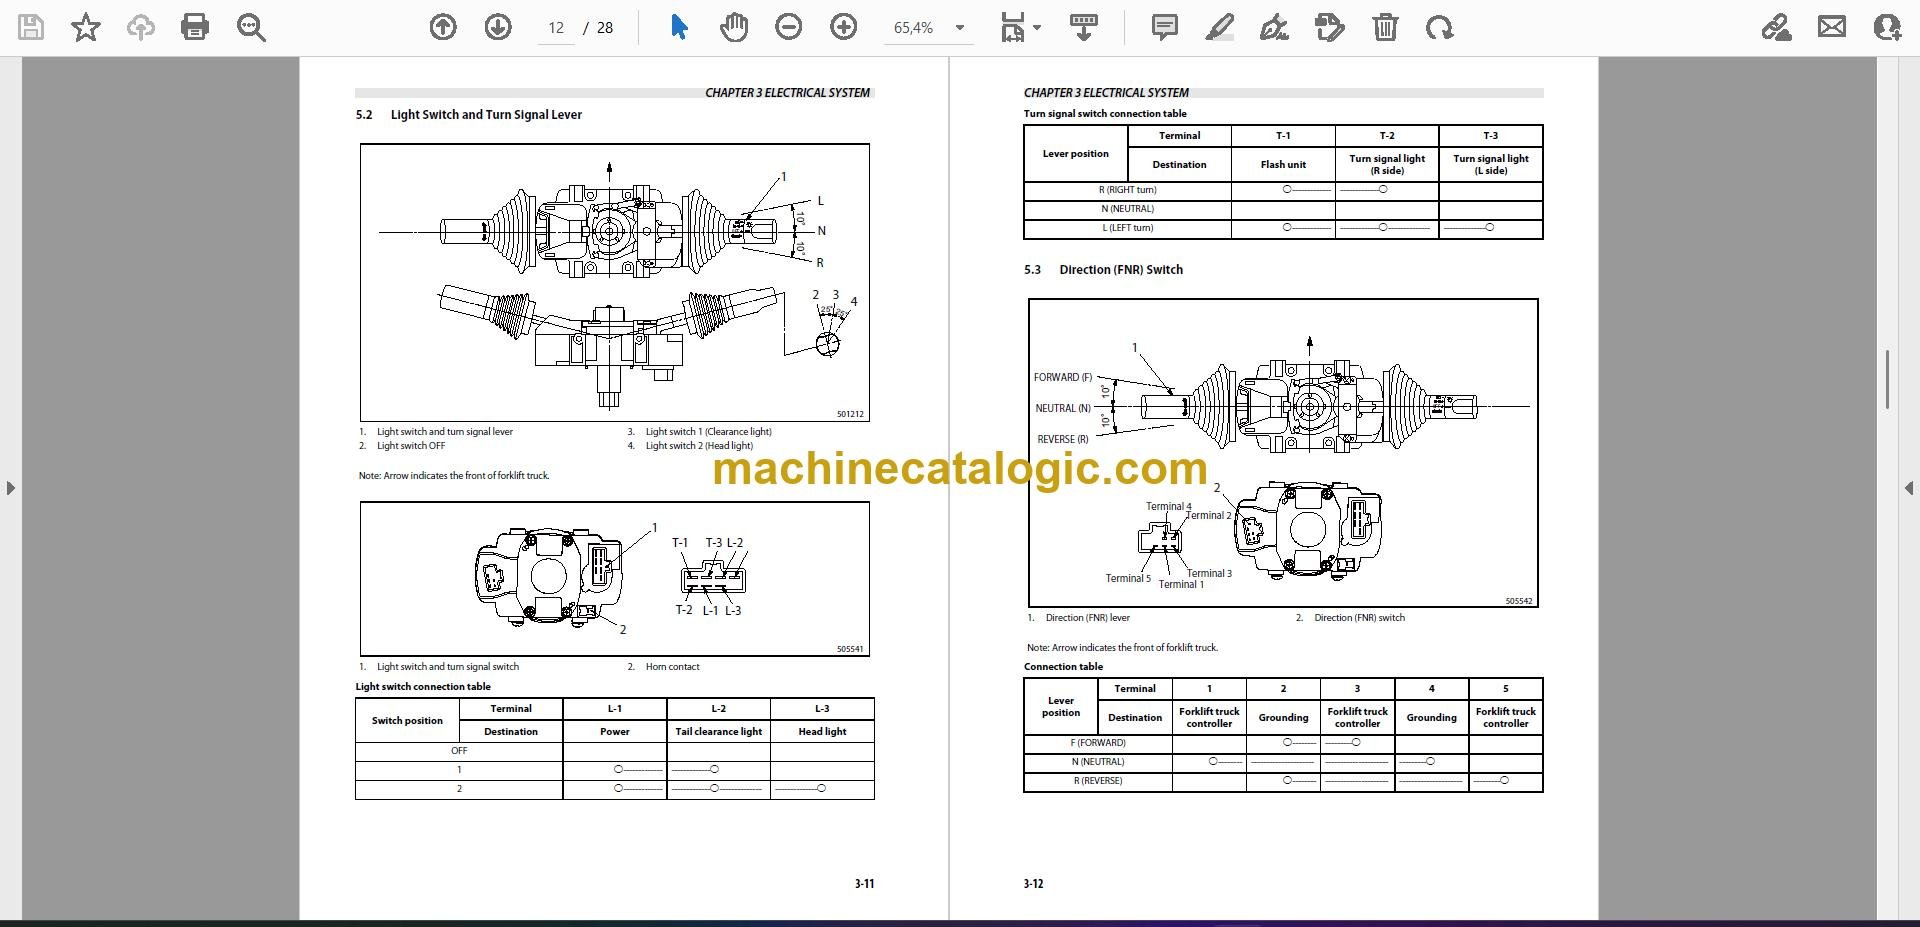Select the highlighter pen tool
Image resolution: width=1920 pixels, height=927 pixels.
click(x=1220, y=27)
